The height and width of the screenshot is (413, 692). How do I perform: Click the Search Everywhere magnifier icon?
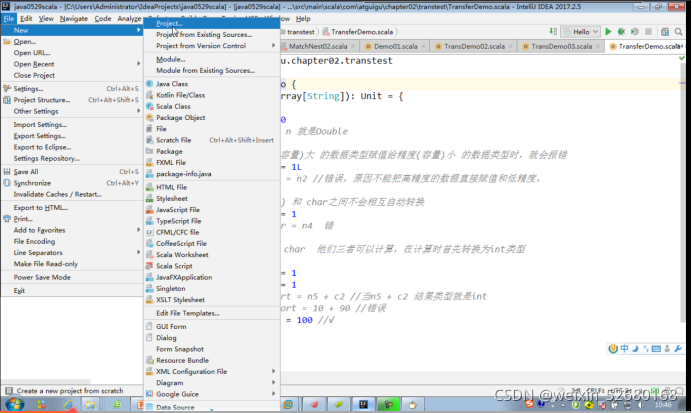tap(679, 31)
